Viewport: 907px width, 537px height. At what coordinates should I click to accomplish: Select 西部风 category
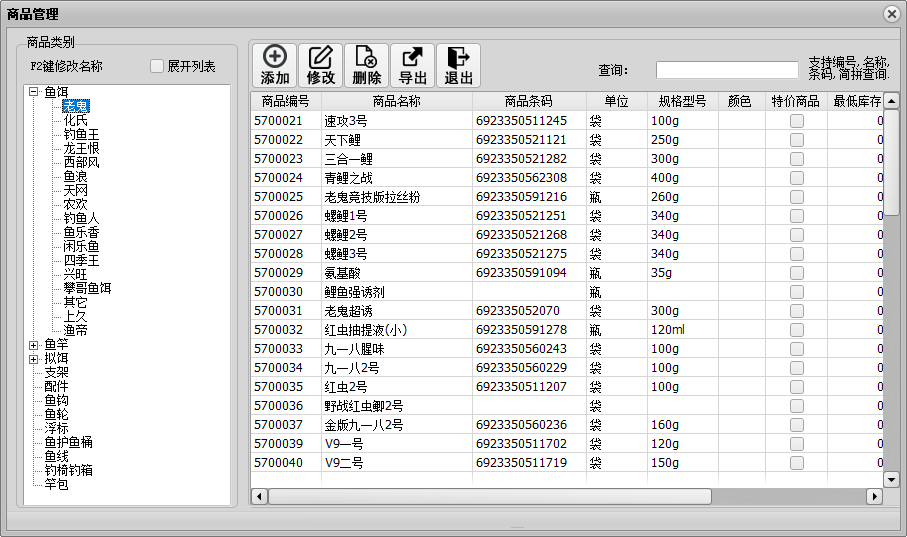[81, 162]
